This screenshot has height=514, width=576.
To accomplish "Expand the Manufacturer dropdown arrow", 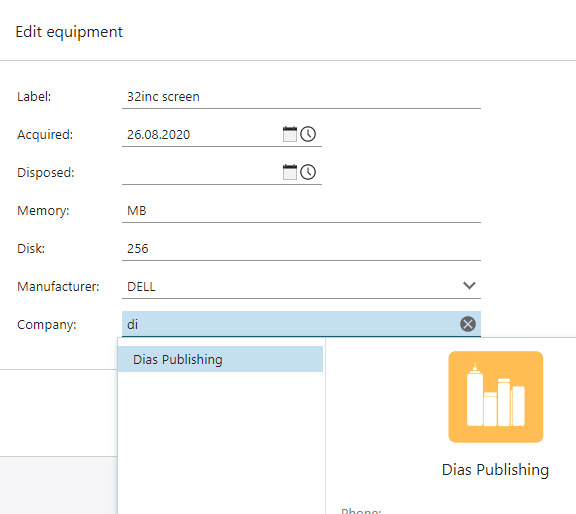I will (469, 285).
